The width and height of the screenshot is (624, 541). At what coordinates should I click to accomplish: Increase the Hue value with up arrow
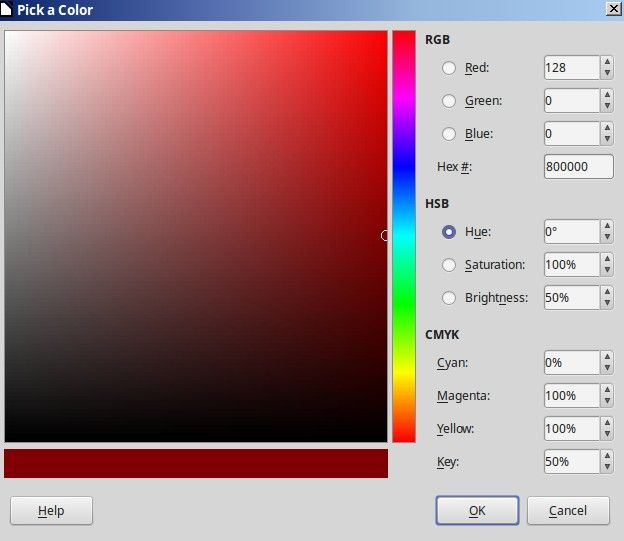(x=607, y=226)
